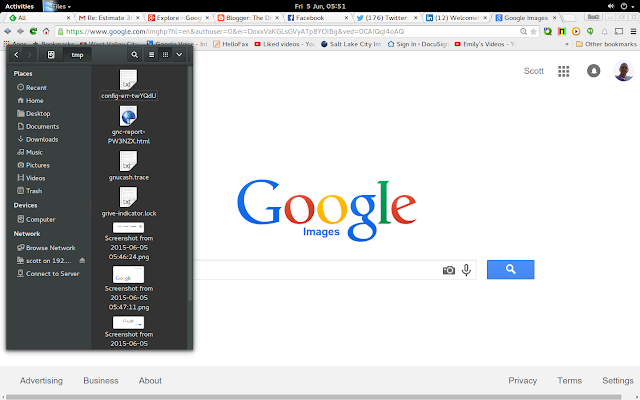Click browser back arrow
Viewport: 640px width, 400px height.
click(7, 31)
